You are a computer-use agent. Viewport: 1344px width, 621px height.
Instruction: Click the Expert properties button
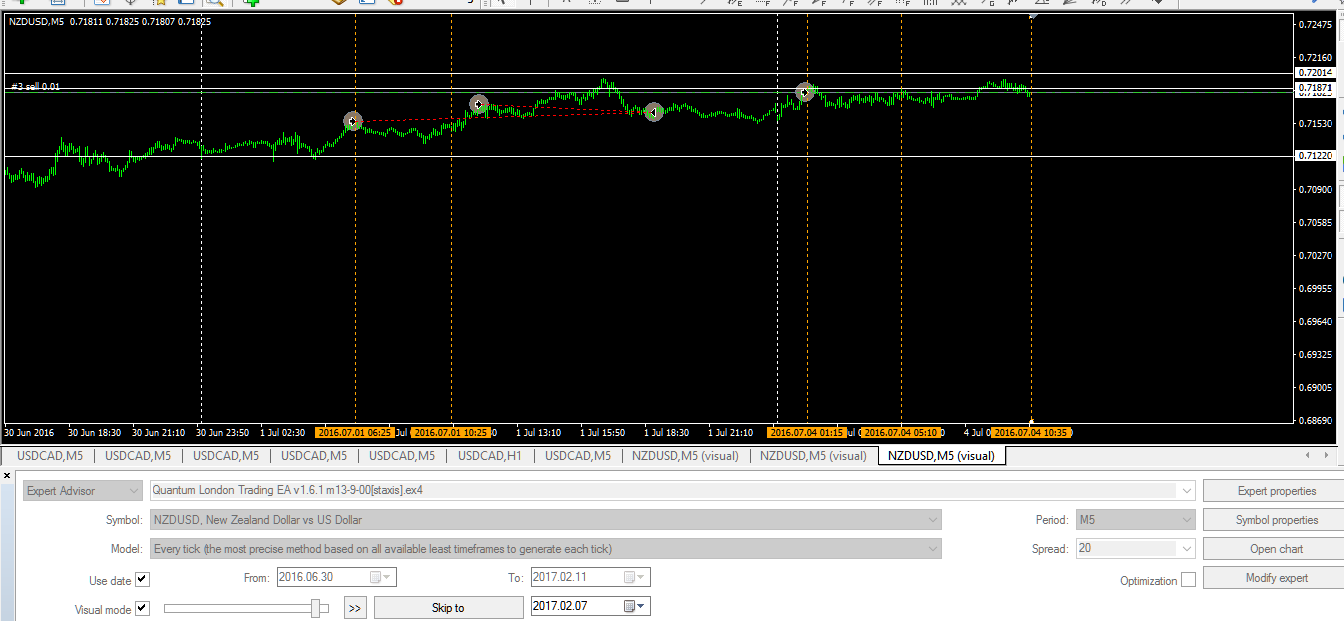pos(1276,491)
